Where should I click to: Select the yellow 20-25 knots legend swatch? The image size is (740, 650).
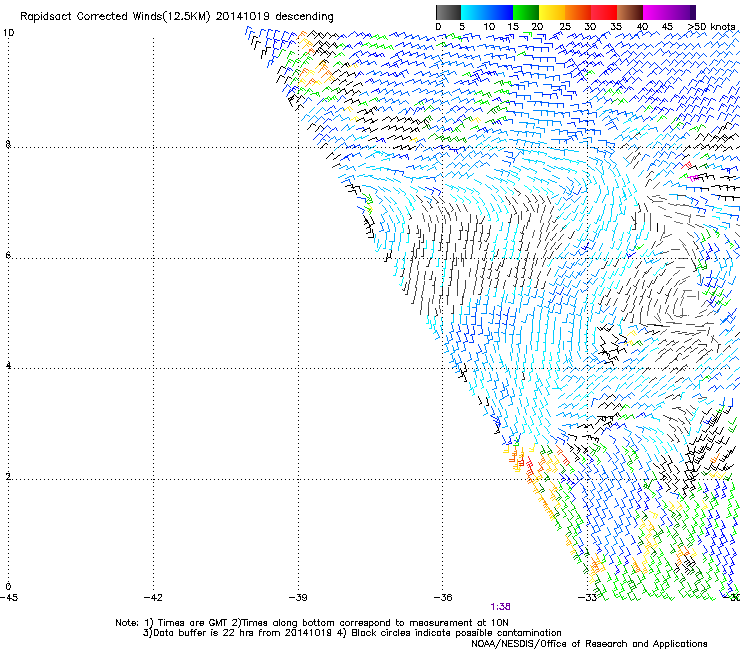(552, 12)
